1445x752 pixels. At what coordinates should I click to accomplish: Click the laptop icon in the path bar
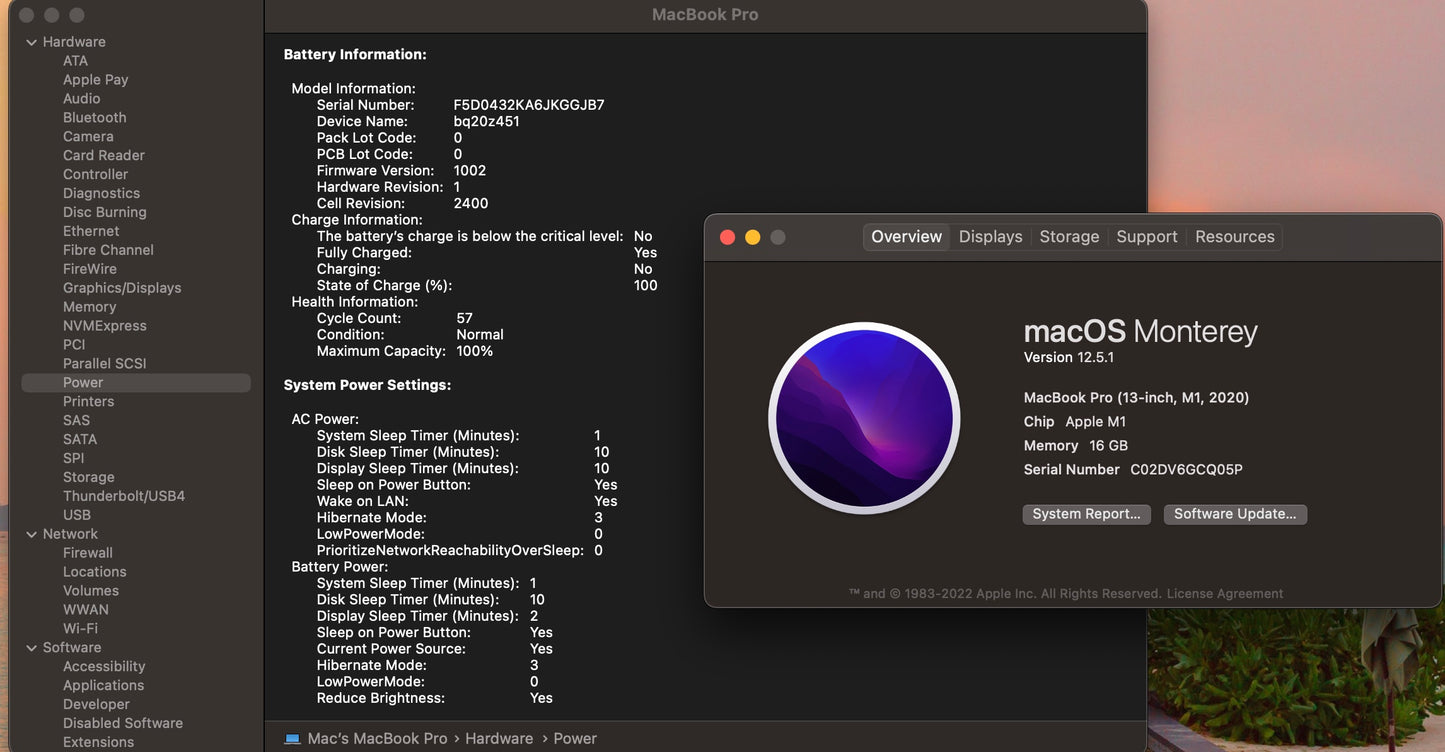pyautogui.click(x=292, y=739)
